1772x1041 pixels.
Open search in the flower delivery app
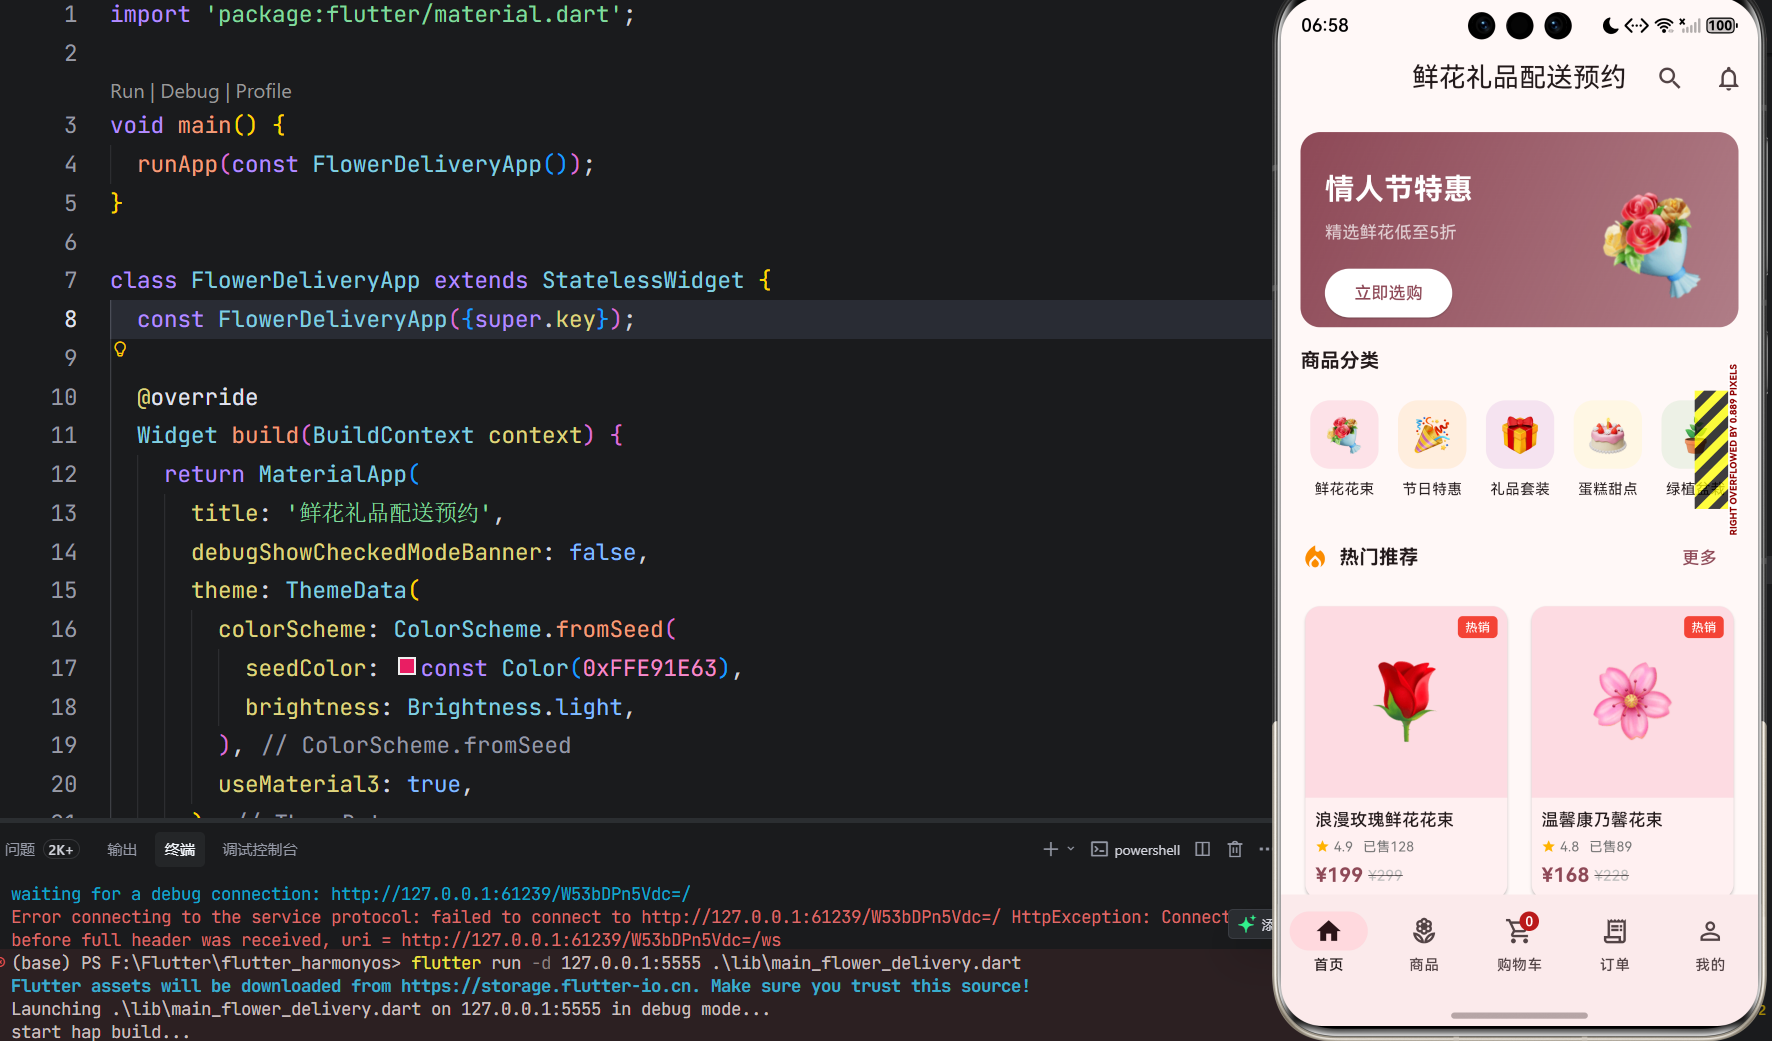pos(1669,77)
